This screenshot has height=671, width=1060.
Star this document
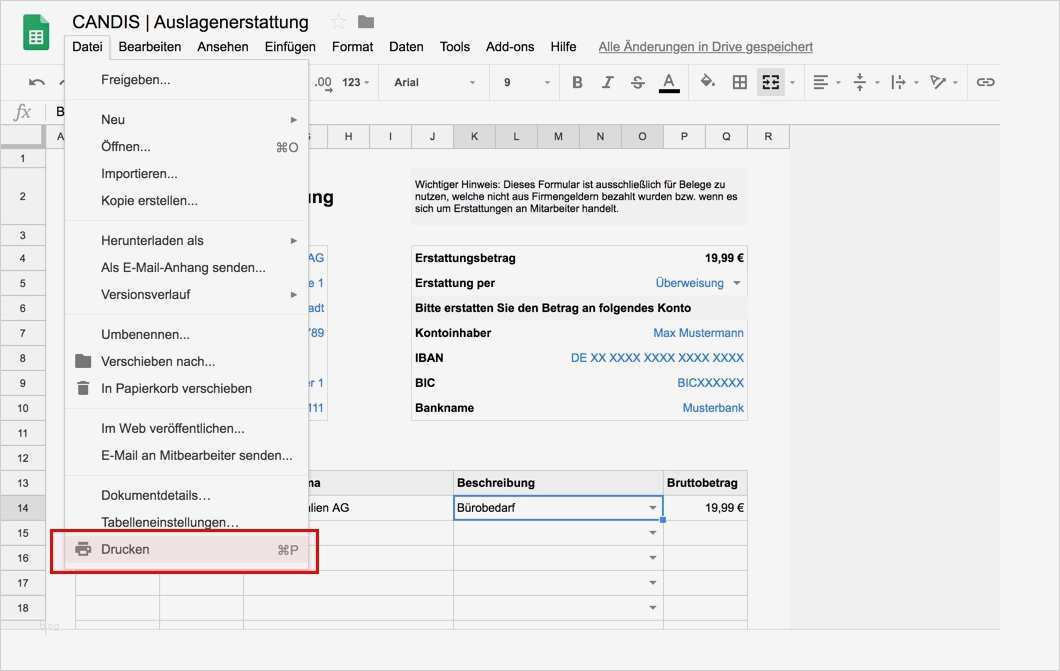pos(338,22)
